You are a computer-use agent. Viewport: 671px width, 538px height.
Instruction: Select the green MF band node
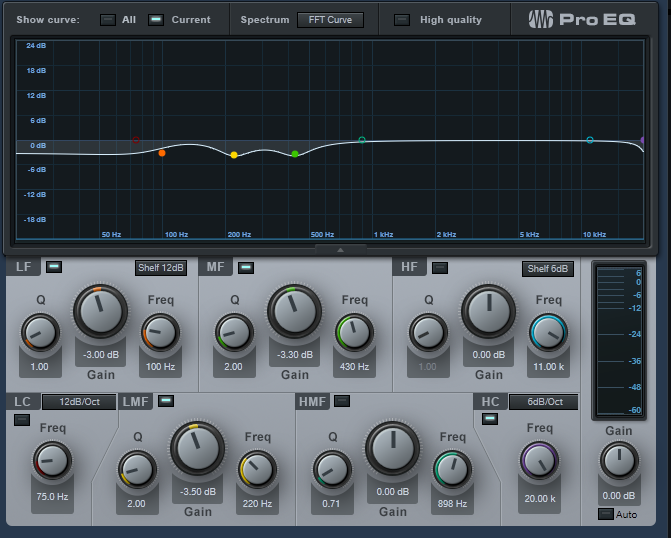(295, 154)
